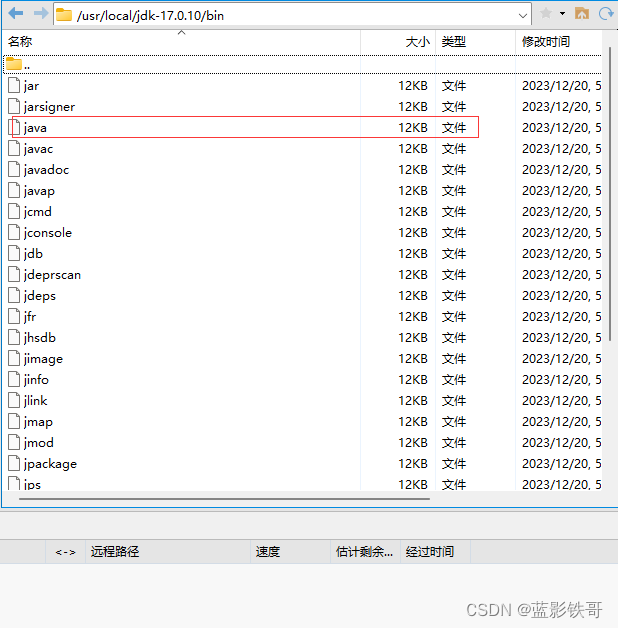Select the jmod file icon
The width and height of the screenshot is (618, 628).
pyautogui.click(x=14, y=442)
